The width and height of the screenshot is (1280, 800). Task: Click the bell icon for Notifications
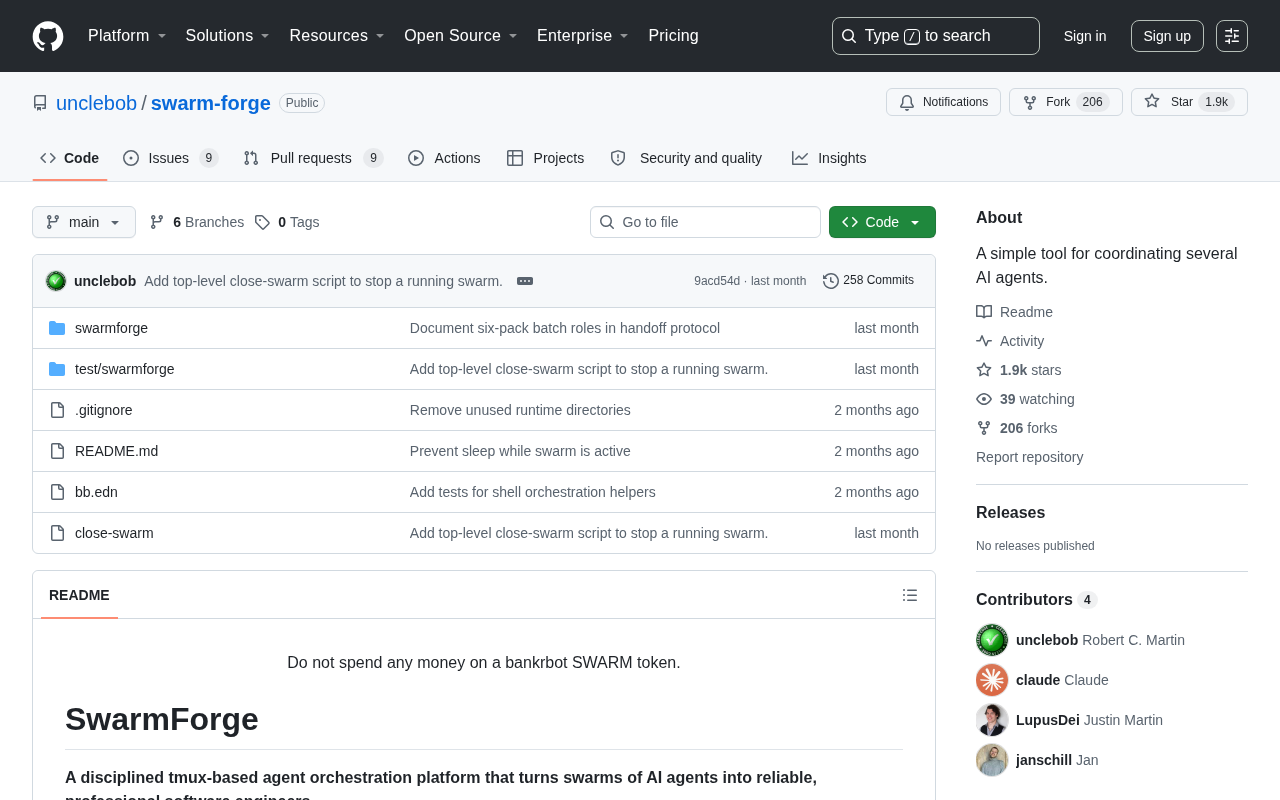coord(907,102)
